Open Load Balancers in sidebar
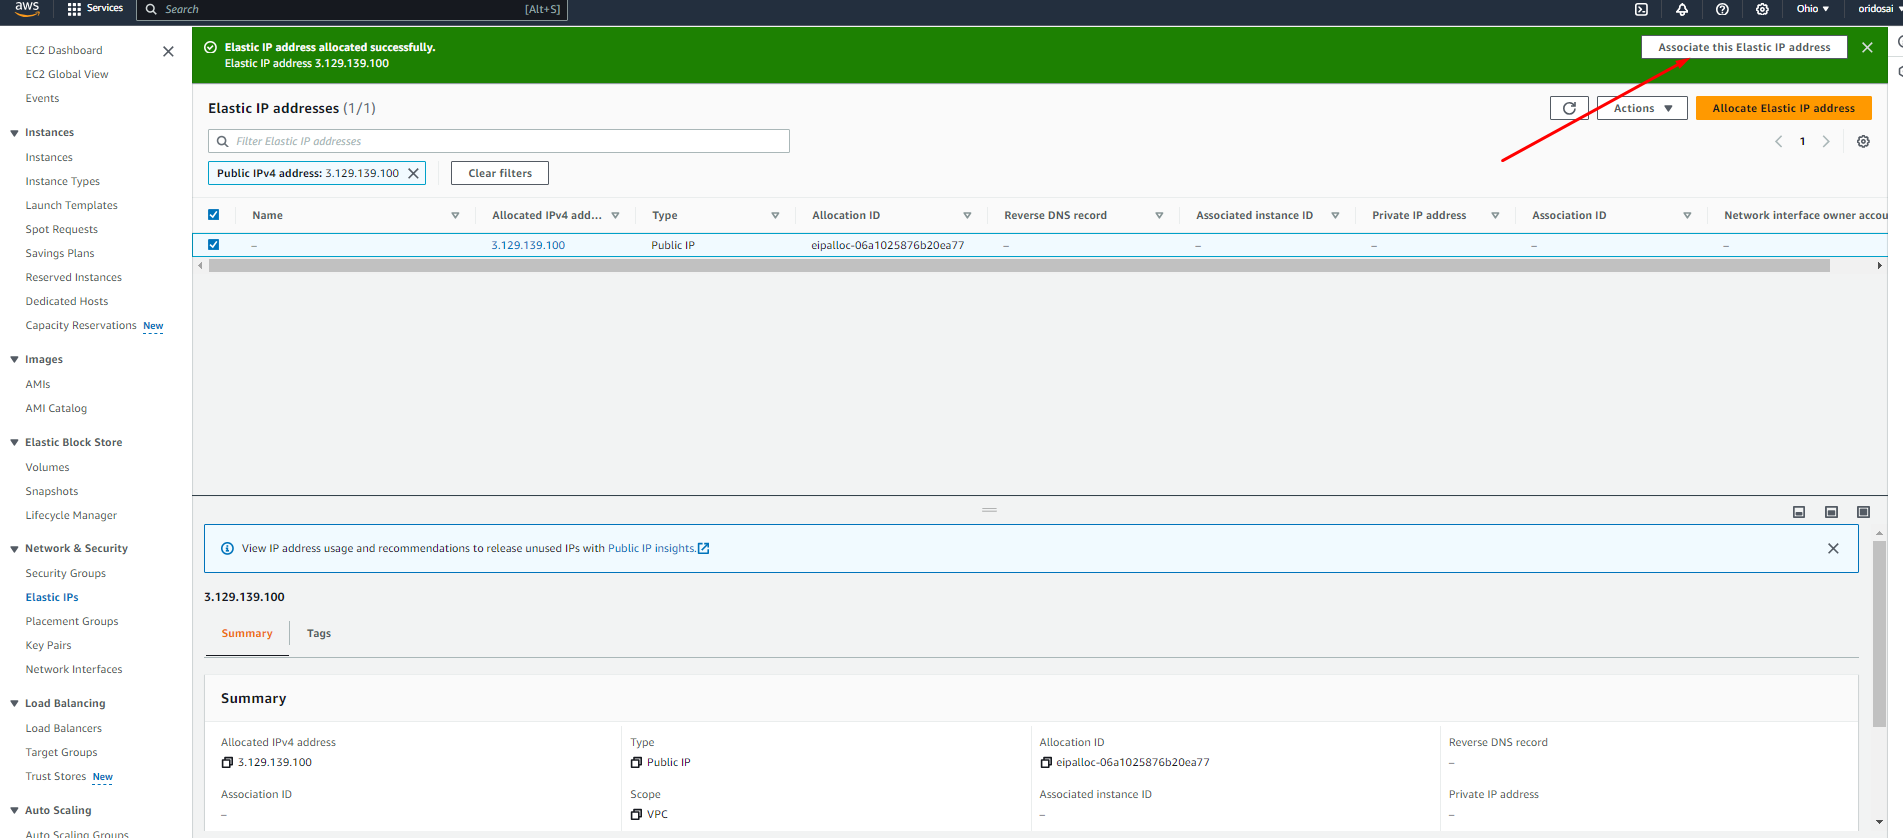The image size is (1903, 838). pyautogui.click(x=64, y=729)
